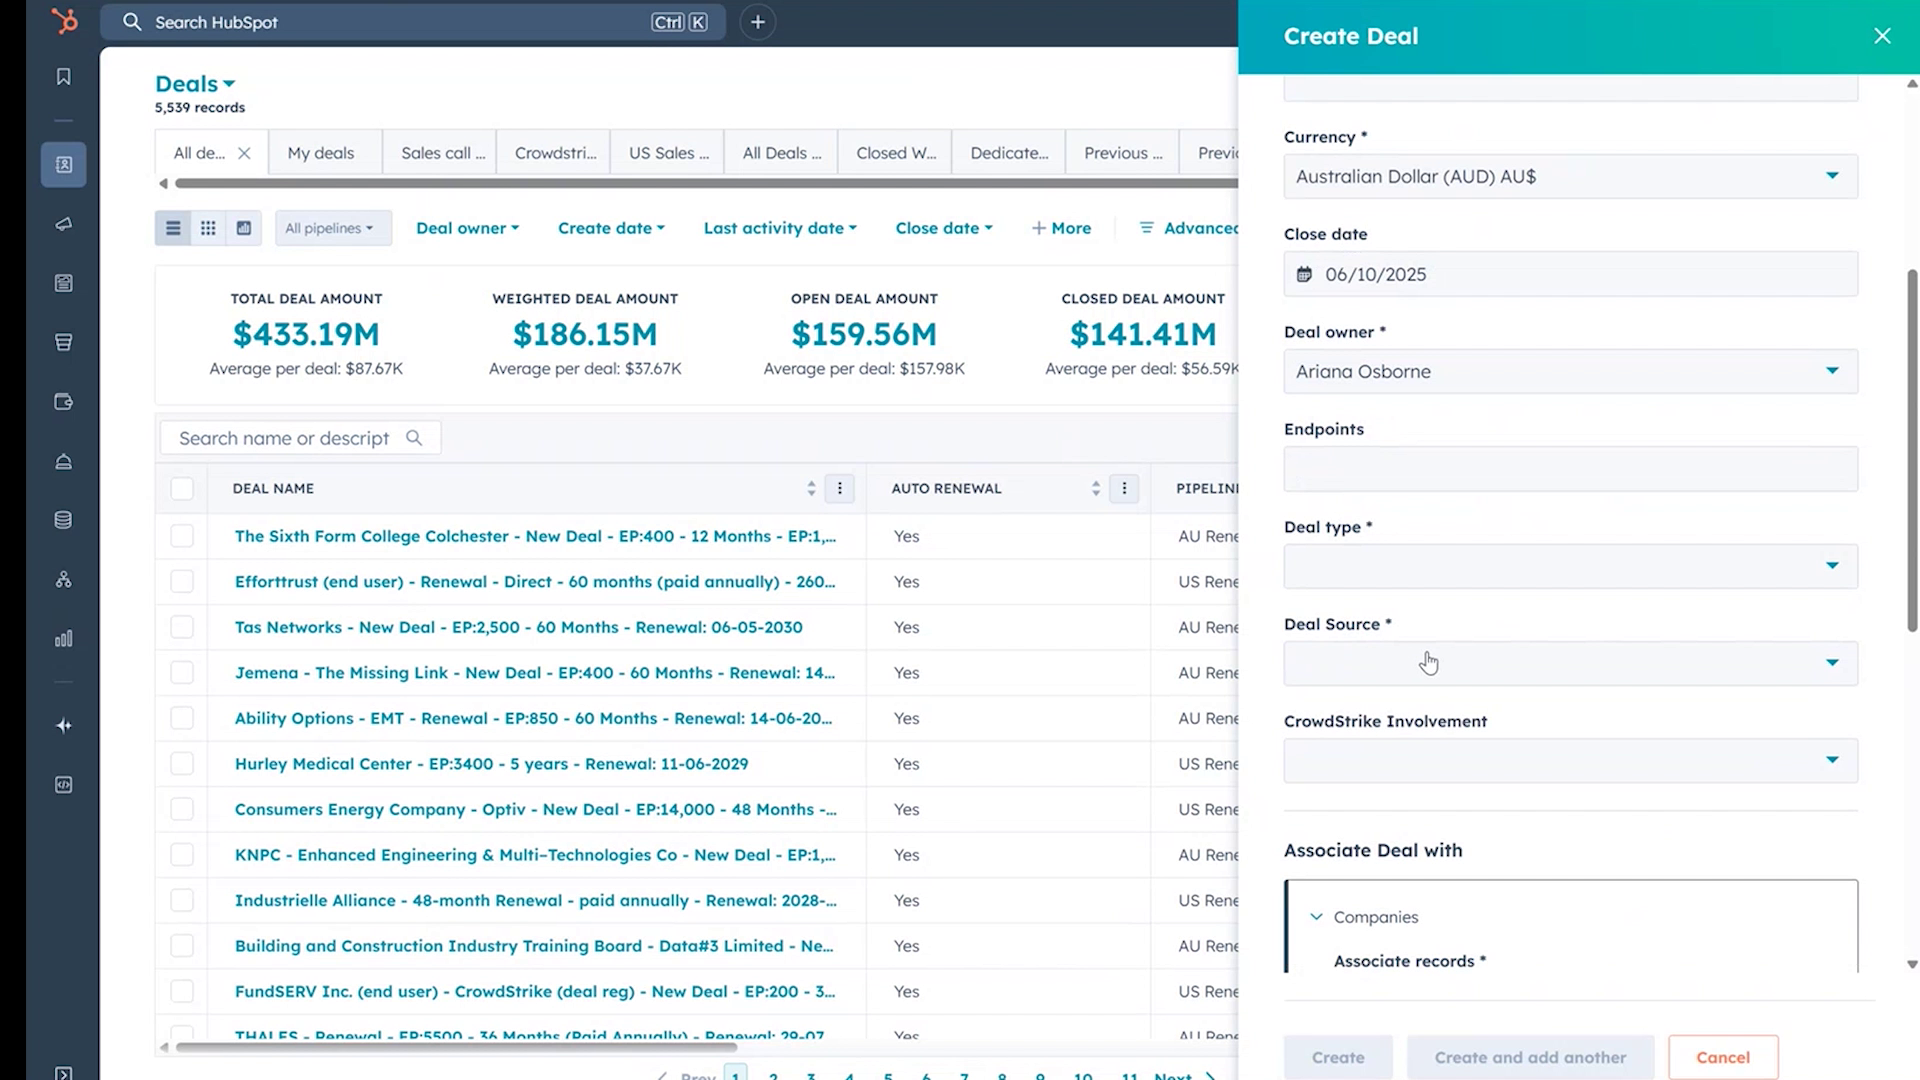Open the CRM contacts icon in sidebar
Viewport: 1920px width, 1080px height.
tap(63, 164)
